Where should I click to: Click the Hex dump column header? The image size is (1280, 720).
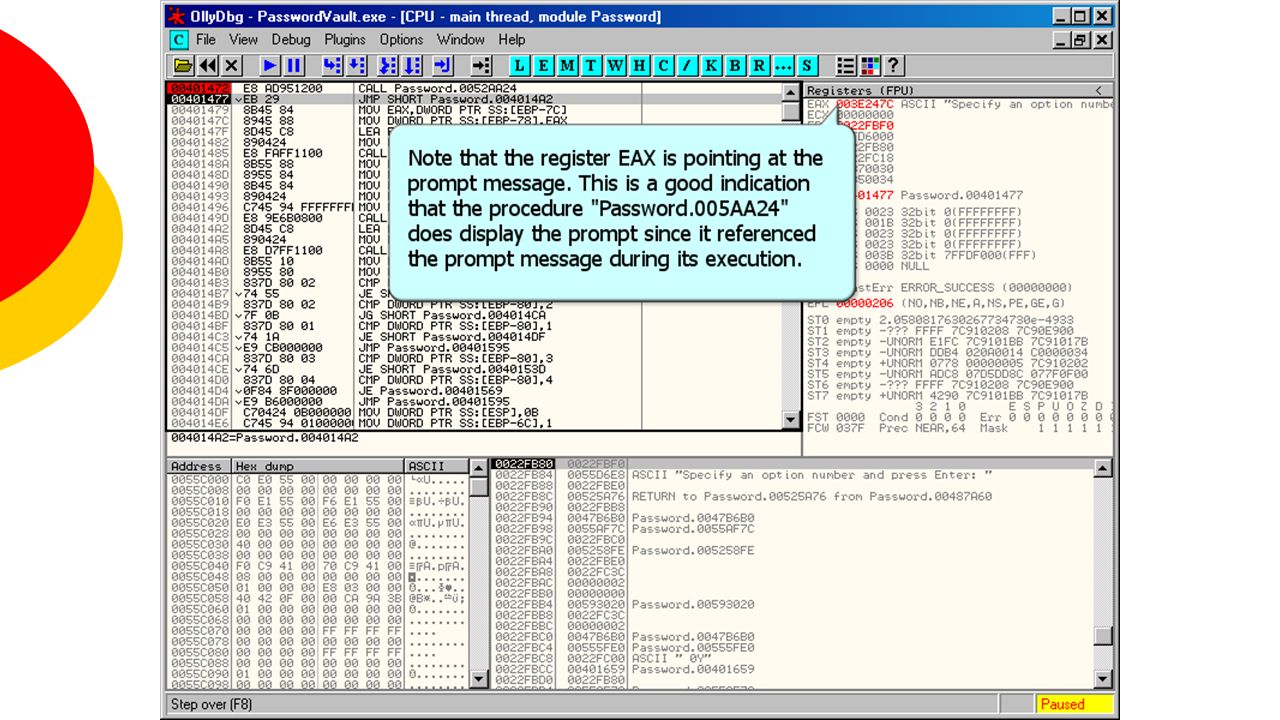tap(318, 466)
